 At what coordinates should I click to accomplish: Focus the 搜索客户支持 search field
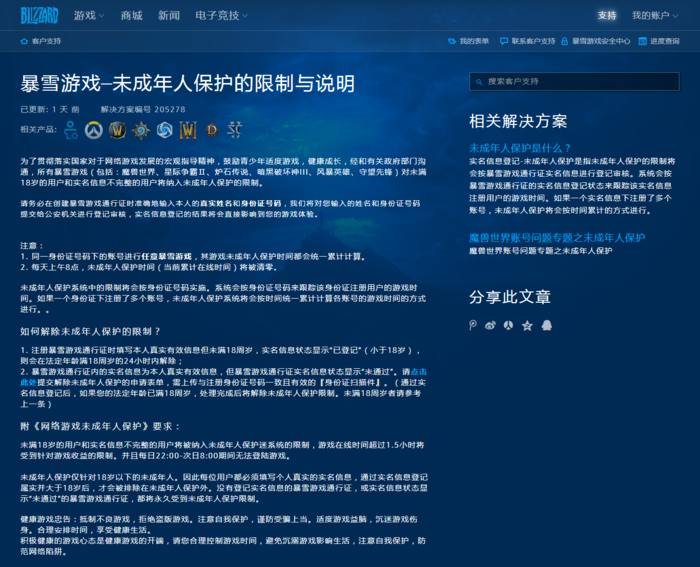(x=575, y=82)
